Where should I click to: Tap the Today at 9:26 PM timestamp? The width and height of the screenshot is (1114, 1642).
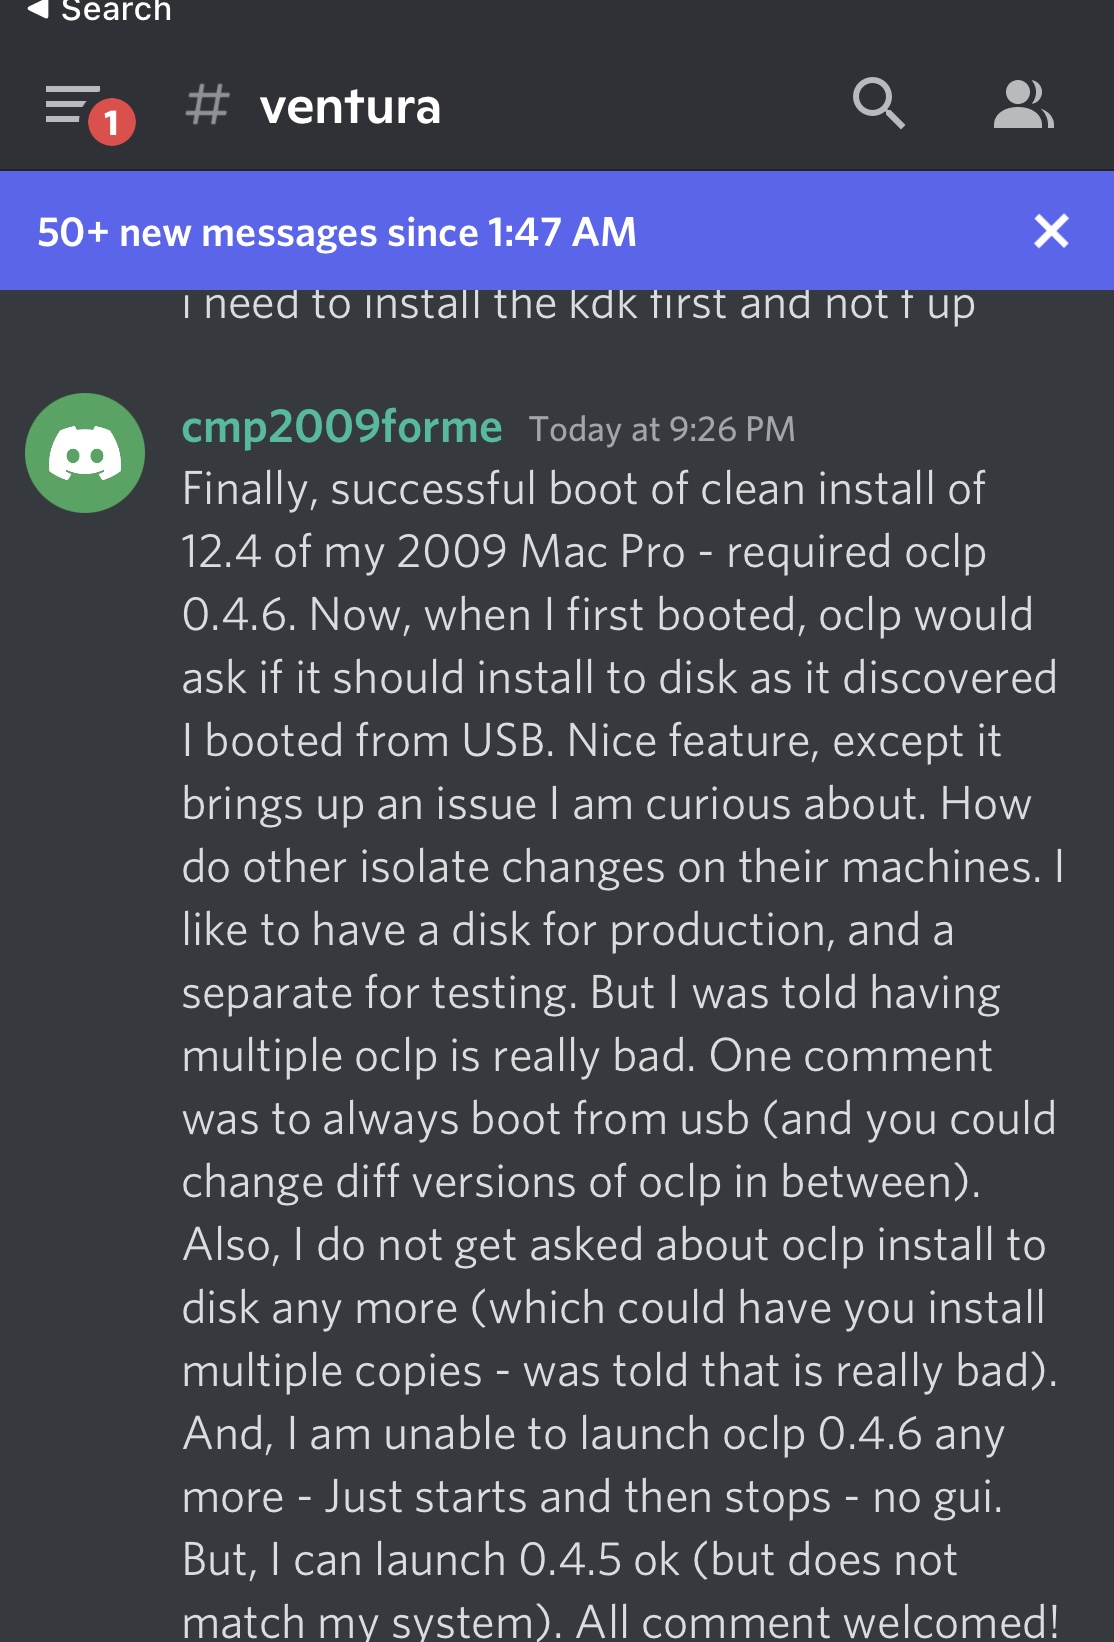[x=662, y=429]
